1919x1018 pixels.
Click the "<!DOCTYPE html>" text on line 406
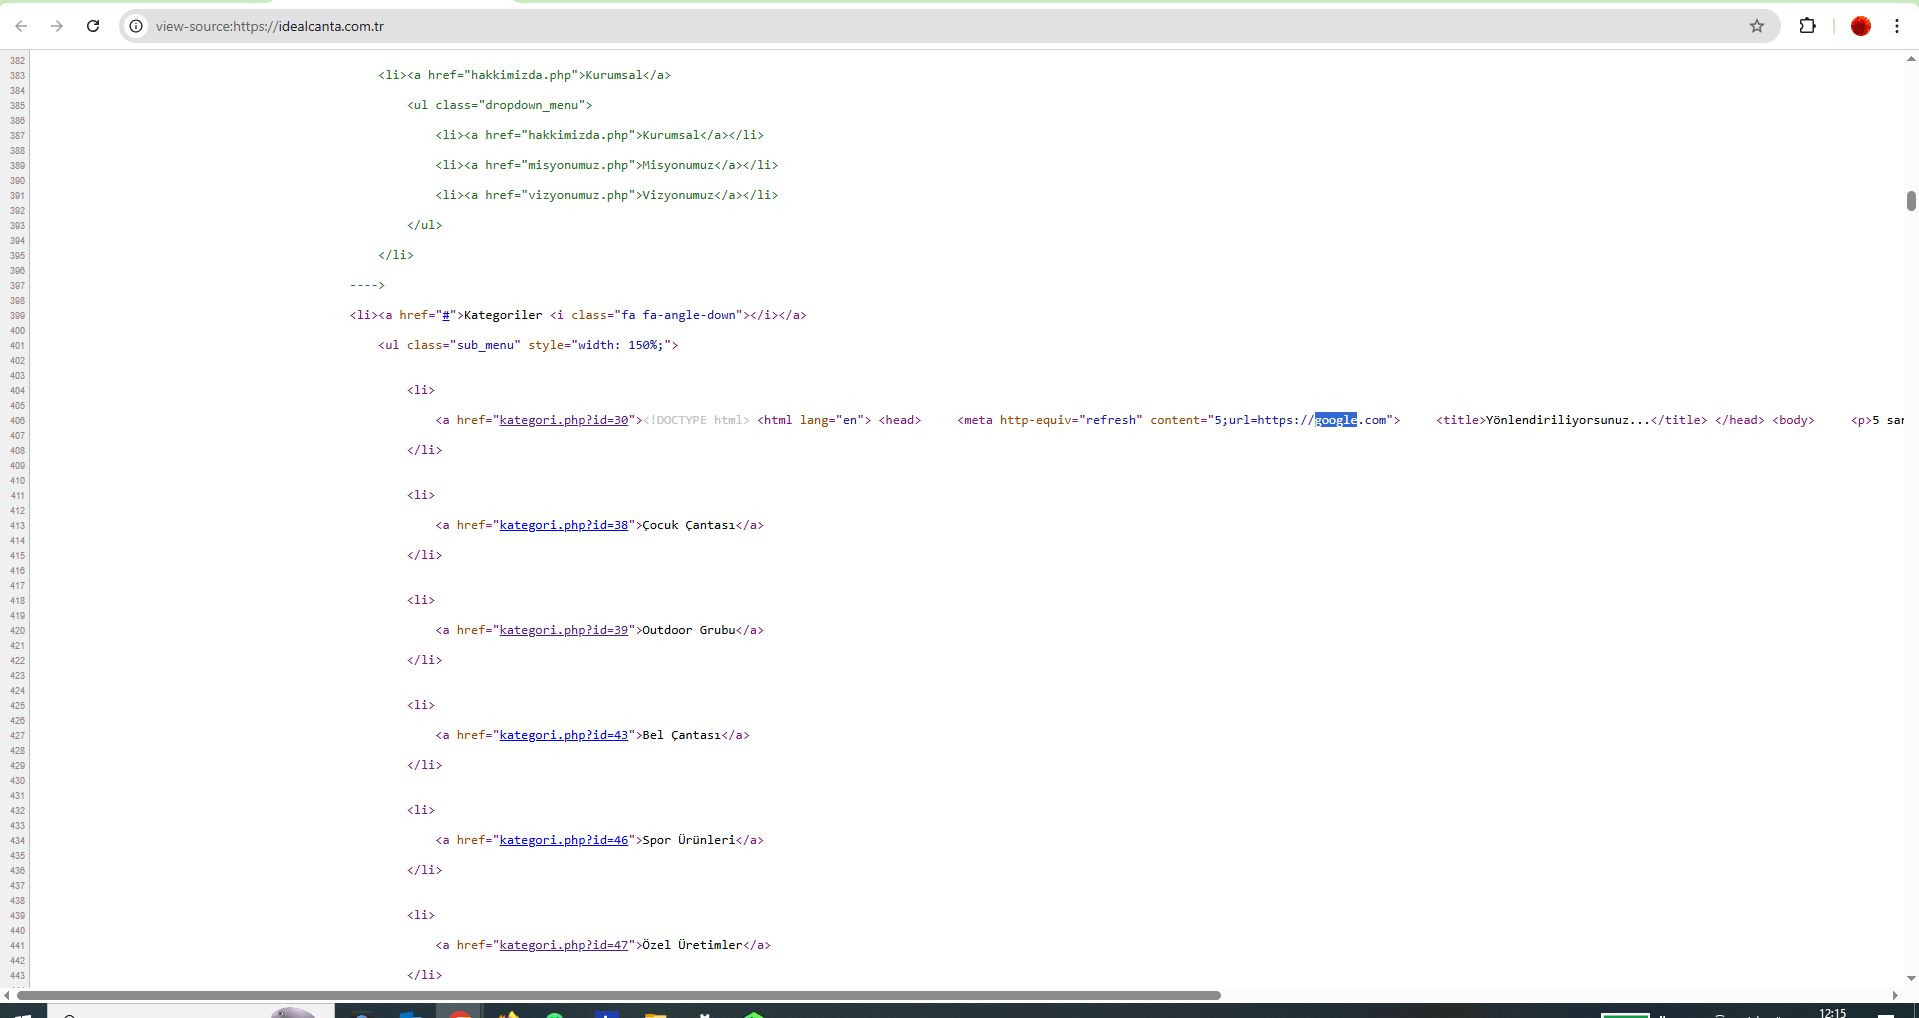696,420
